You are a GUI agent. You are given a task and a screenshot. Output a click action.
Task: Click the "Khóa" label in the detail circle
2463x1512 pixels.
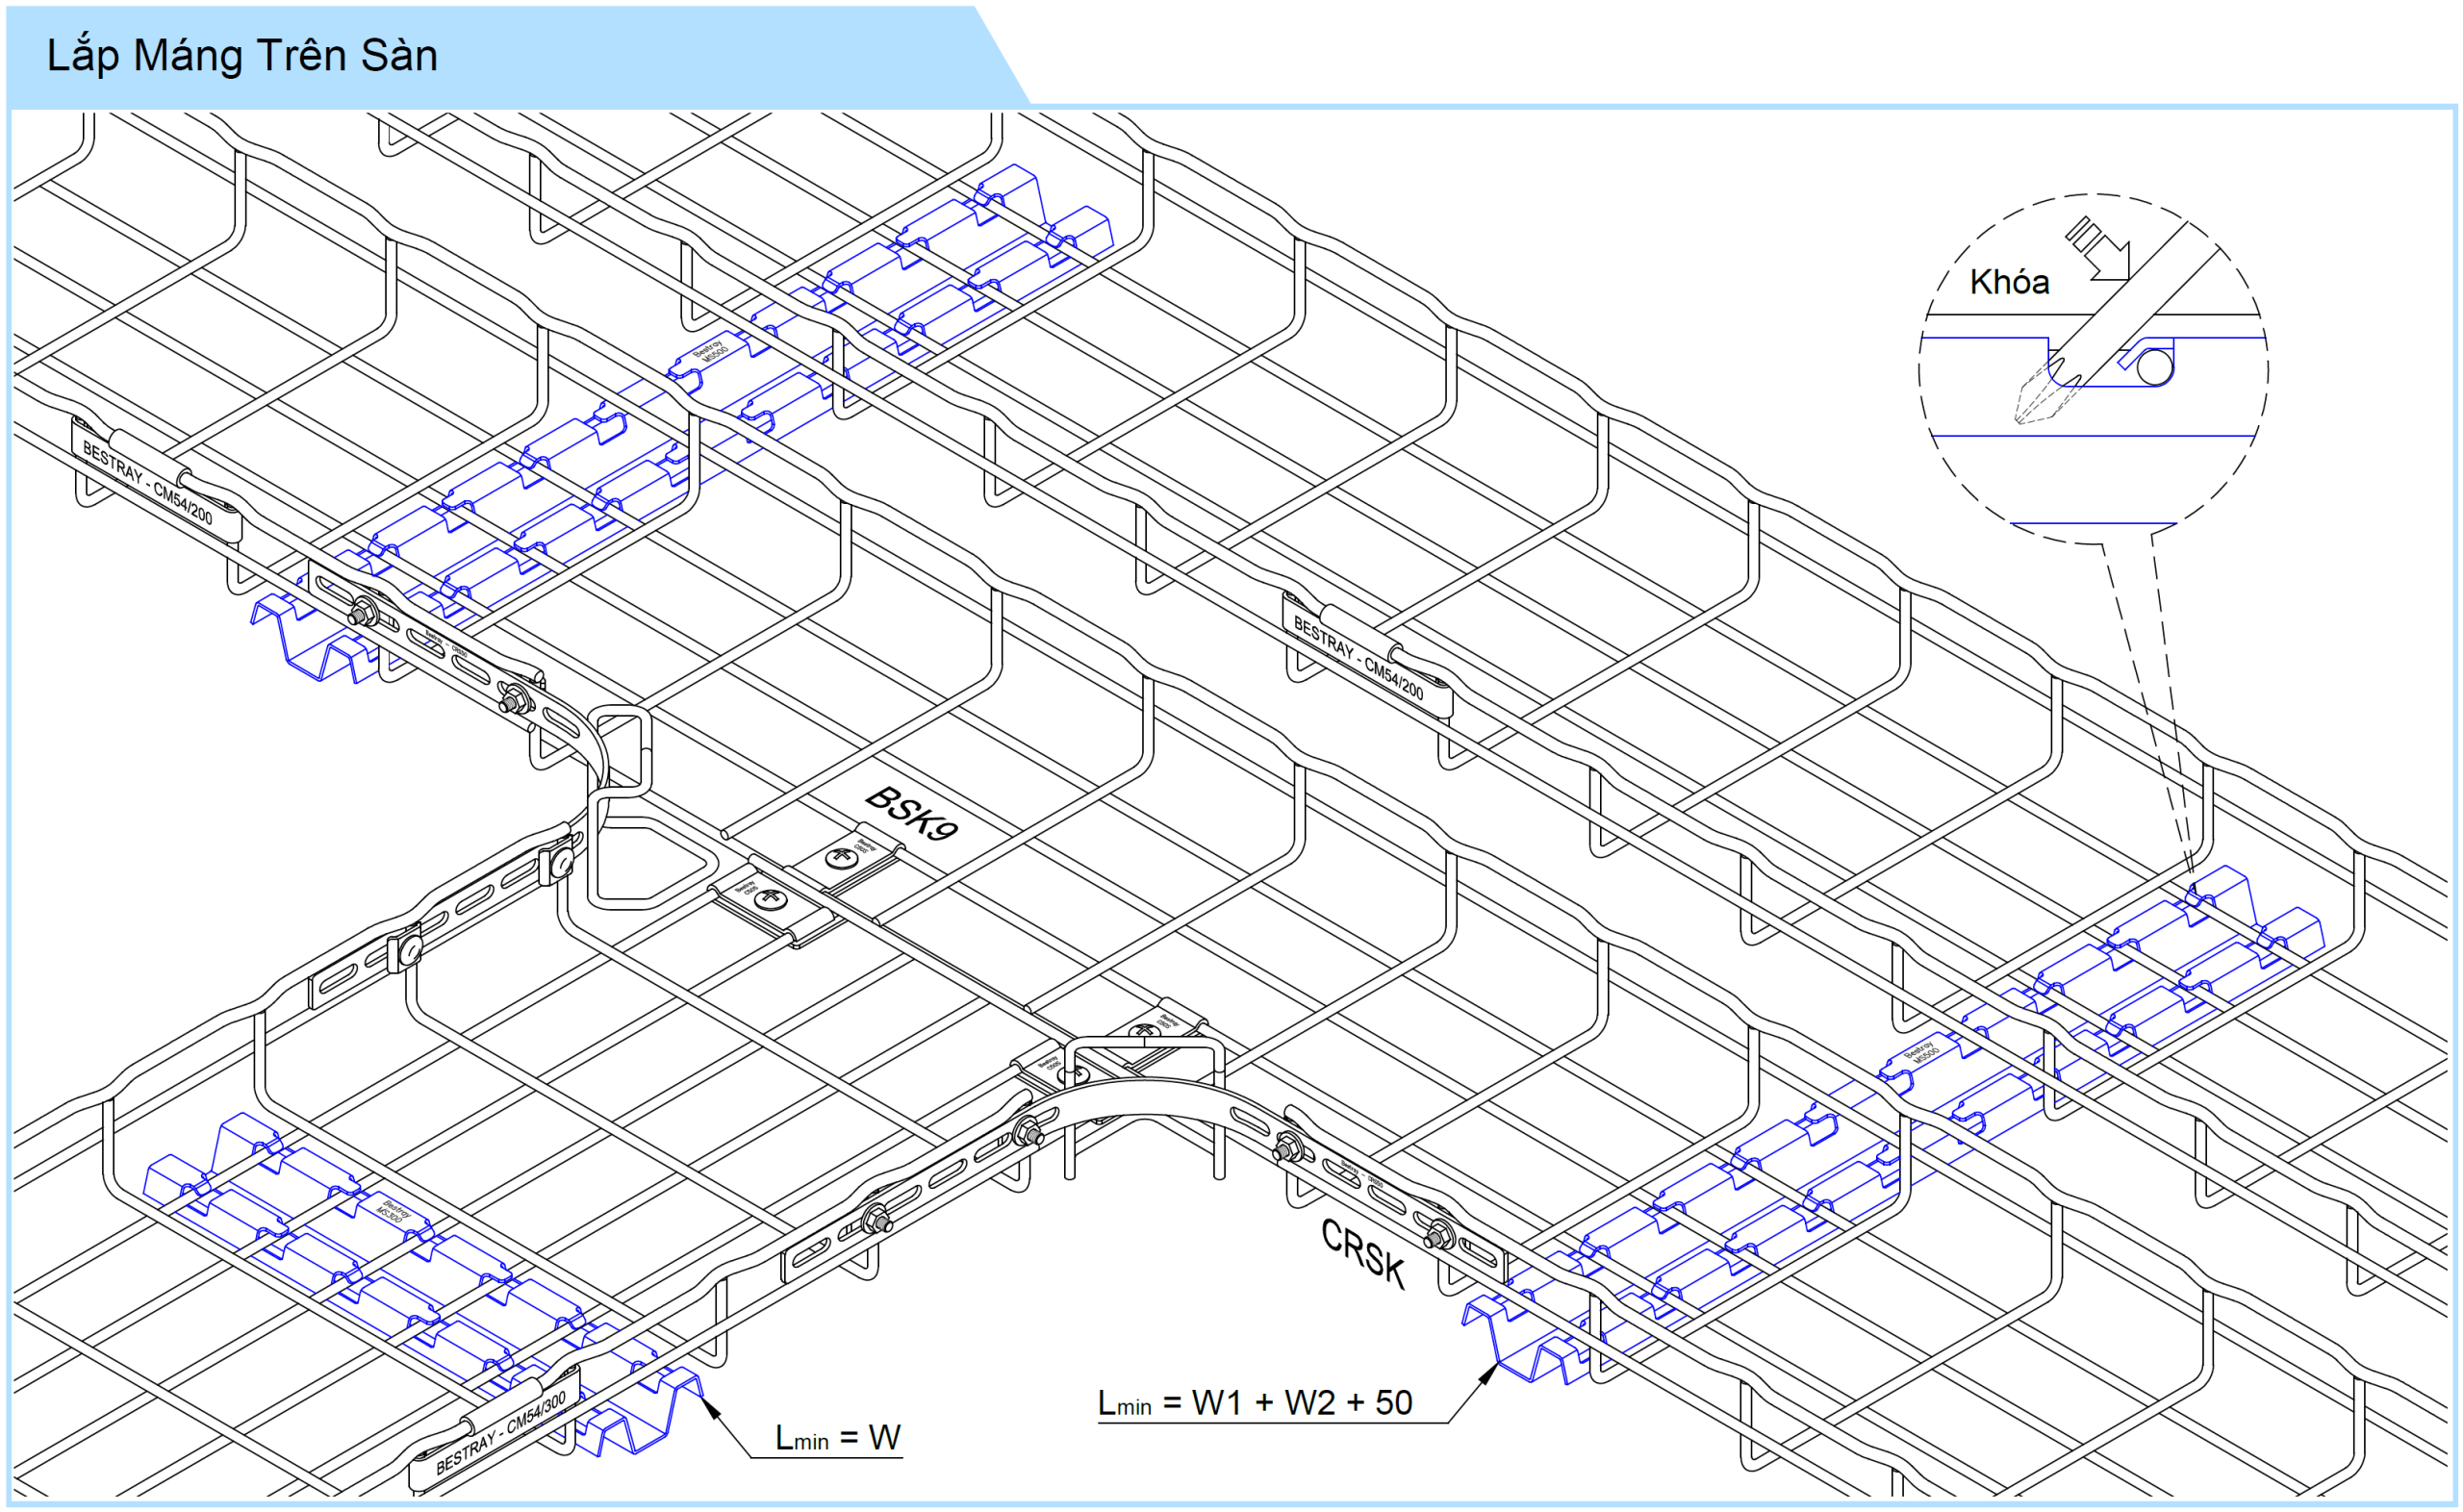click(x=2009, y=282)
